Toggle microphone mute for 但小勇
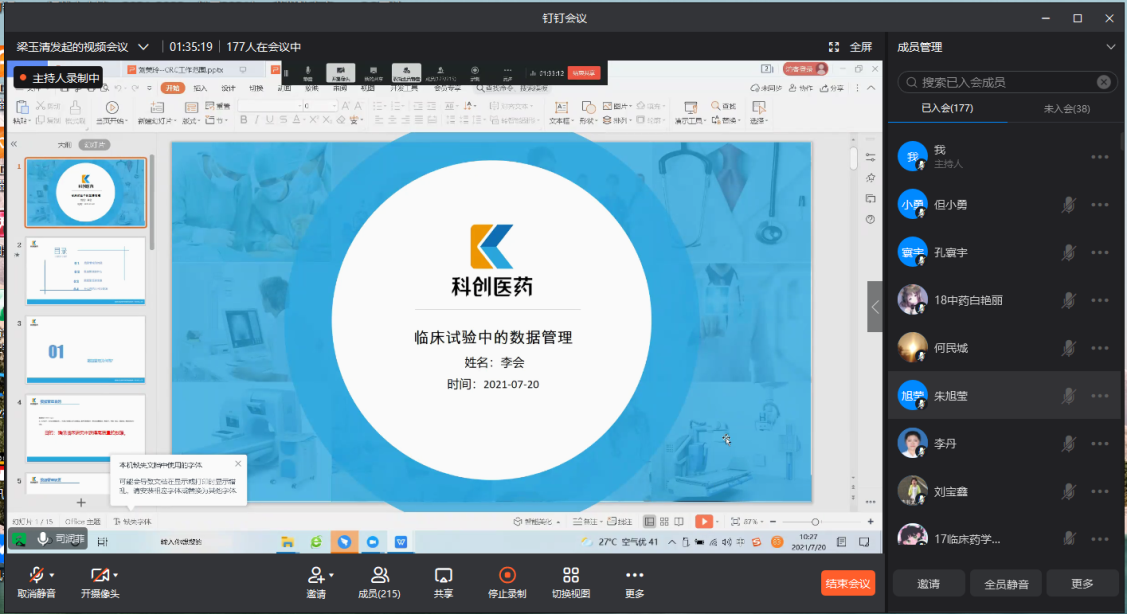The width and height of the screenshot is (1127, 614). tap(1069, 204)
